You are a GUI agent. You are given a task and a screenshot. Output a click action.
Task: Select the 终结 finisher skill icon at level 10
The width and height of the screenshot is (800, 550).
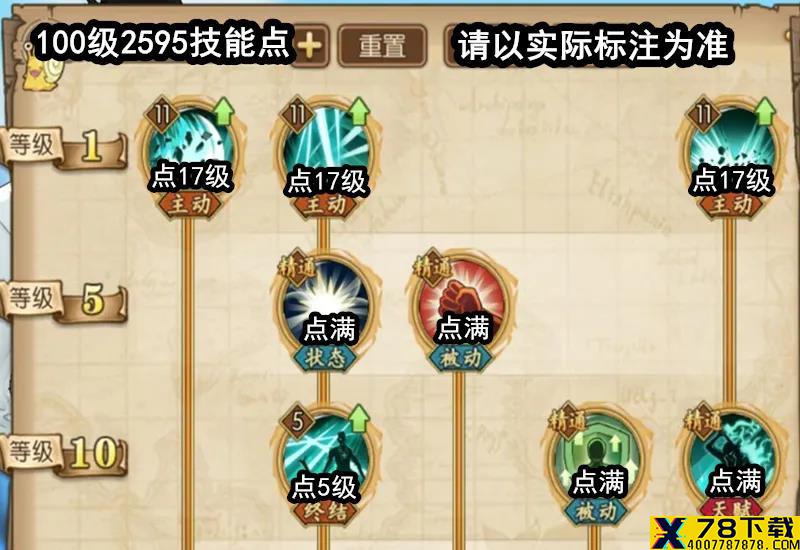327,456
